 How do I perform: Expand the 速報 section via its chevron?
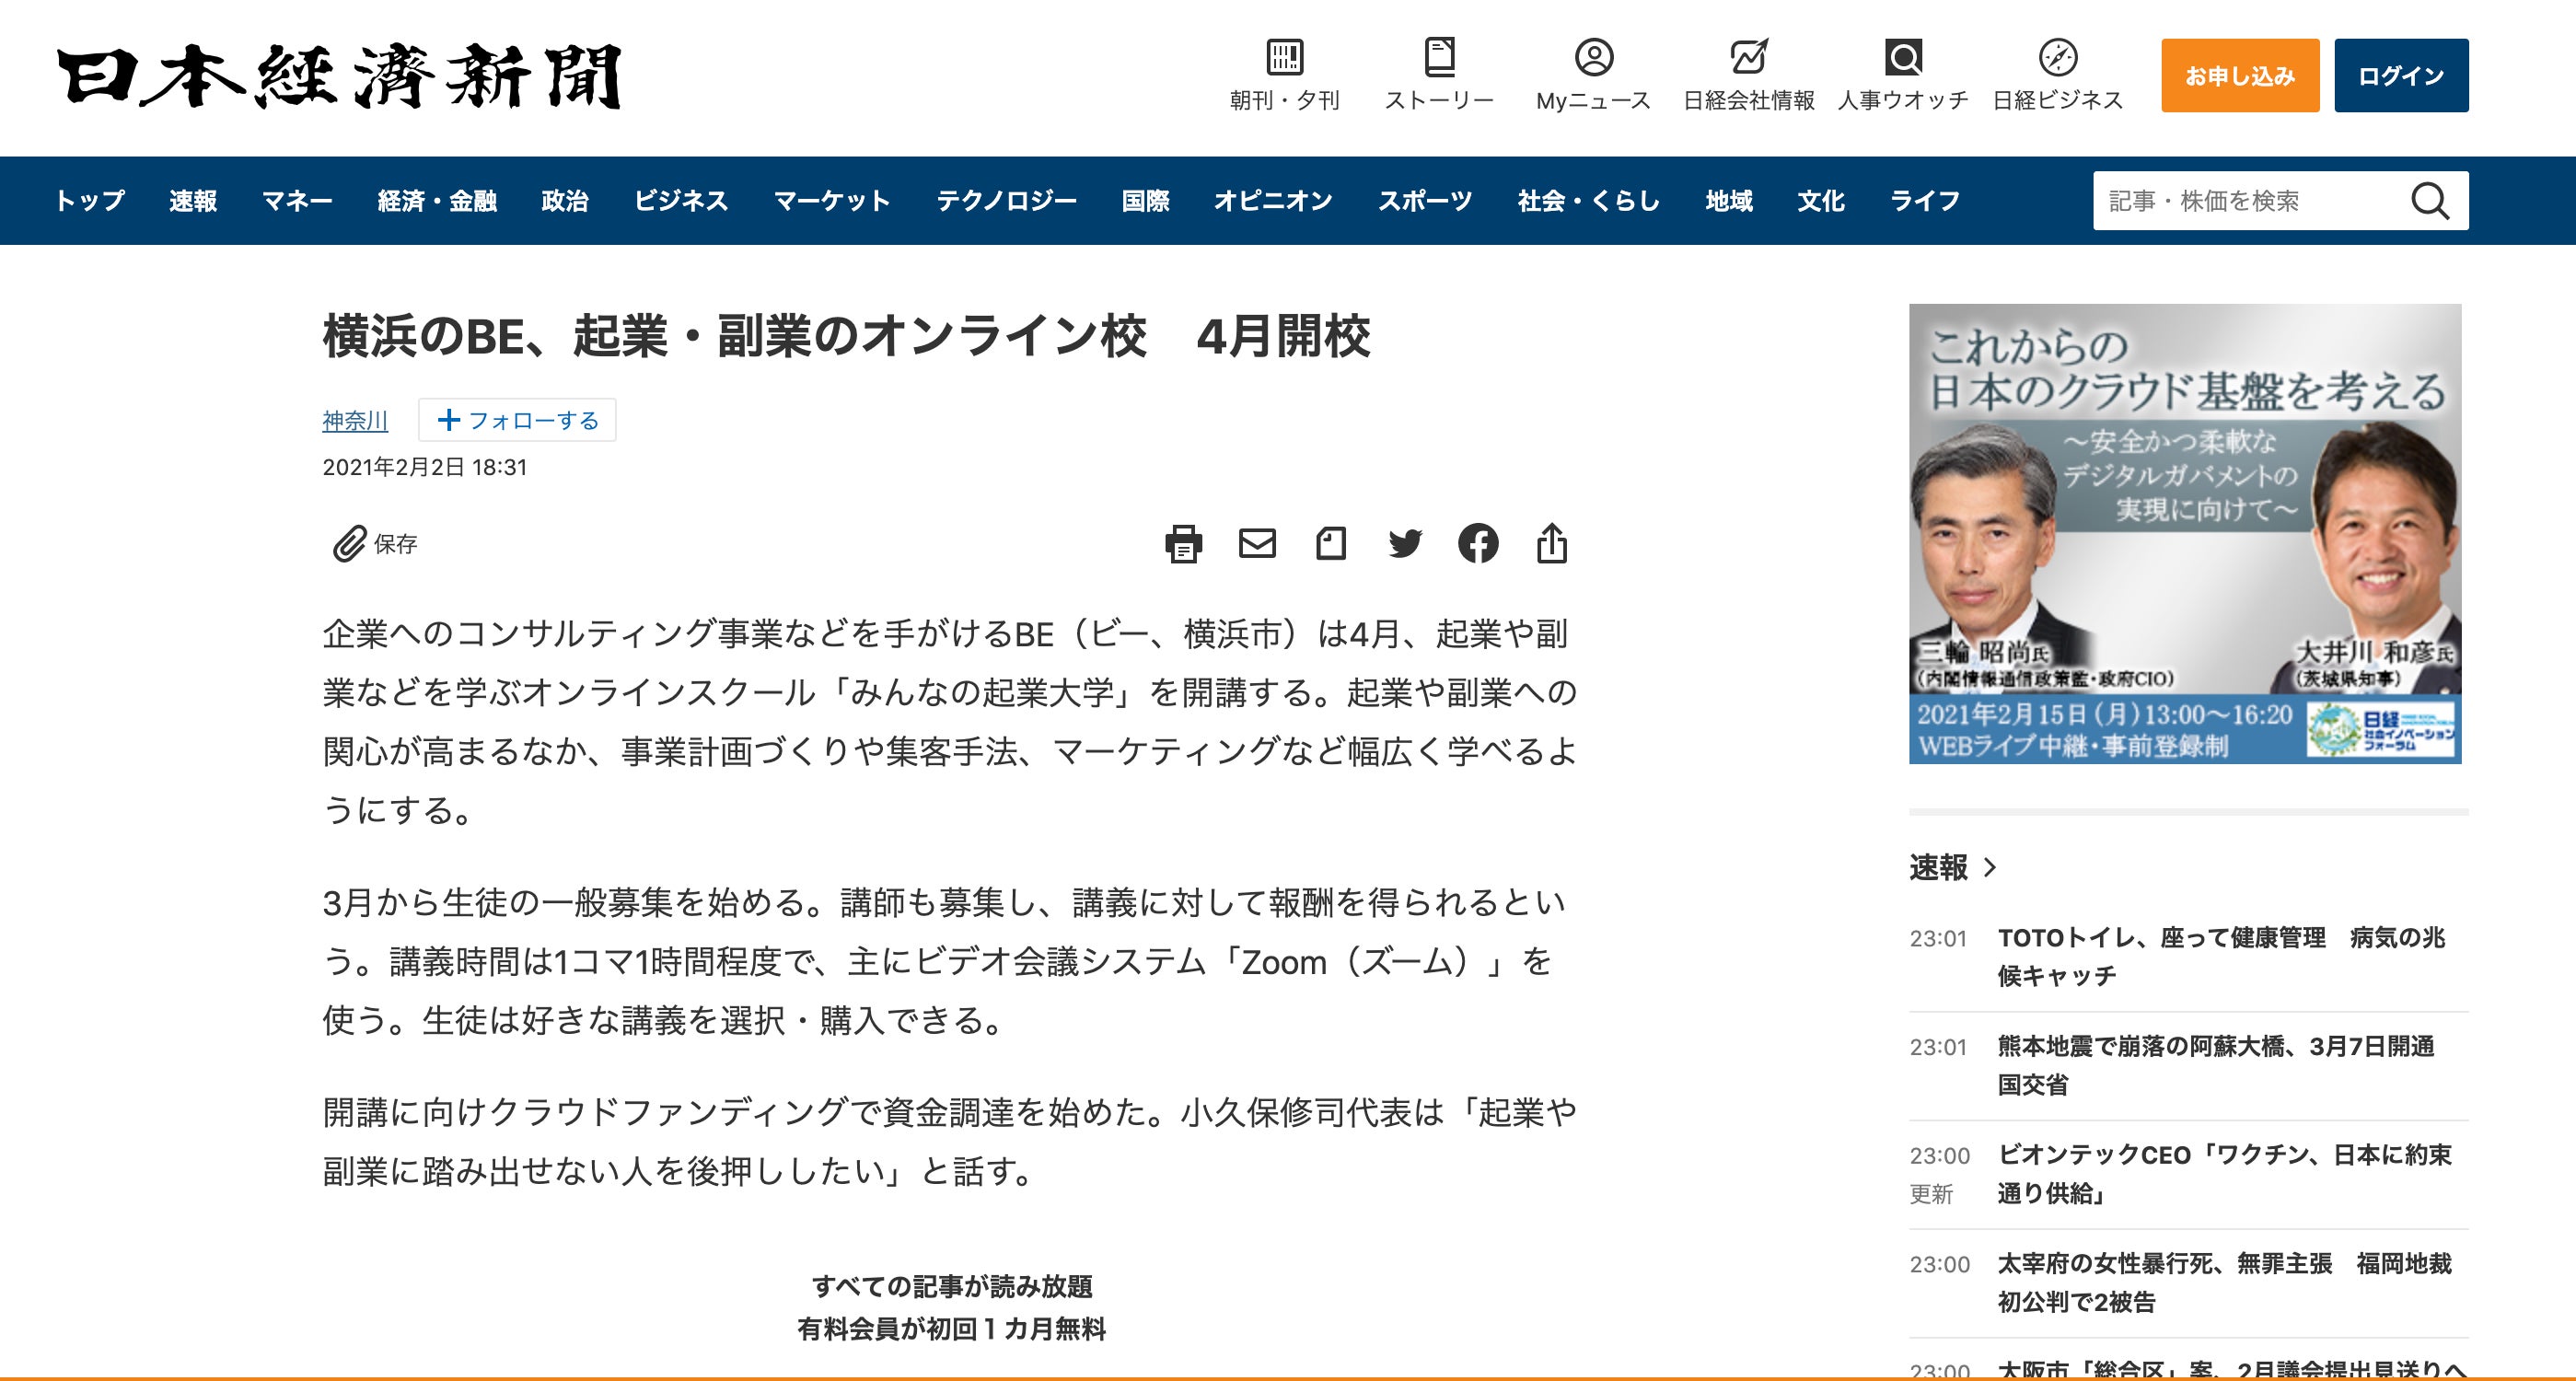1990,867
